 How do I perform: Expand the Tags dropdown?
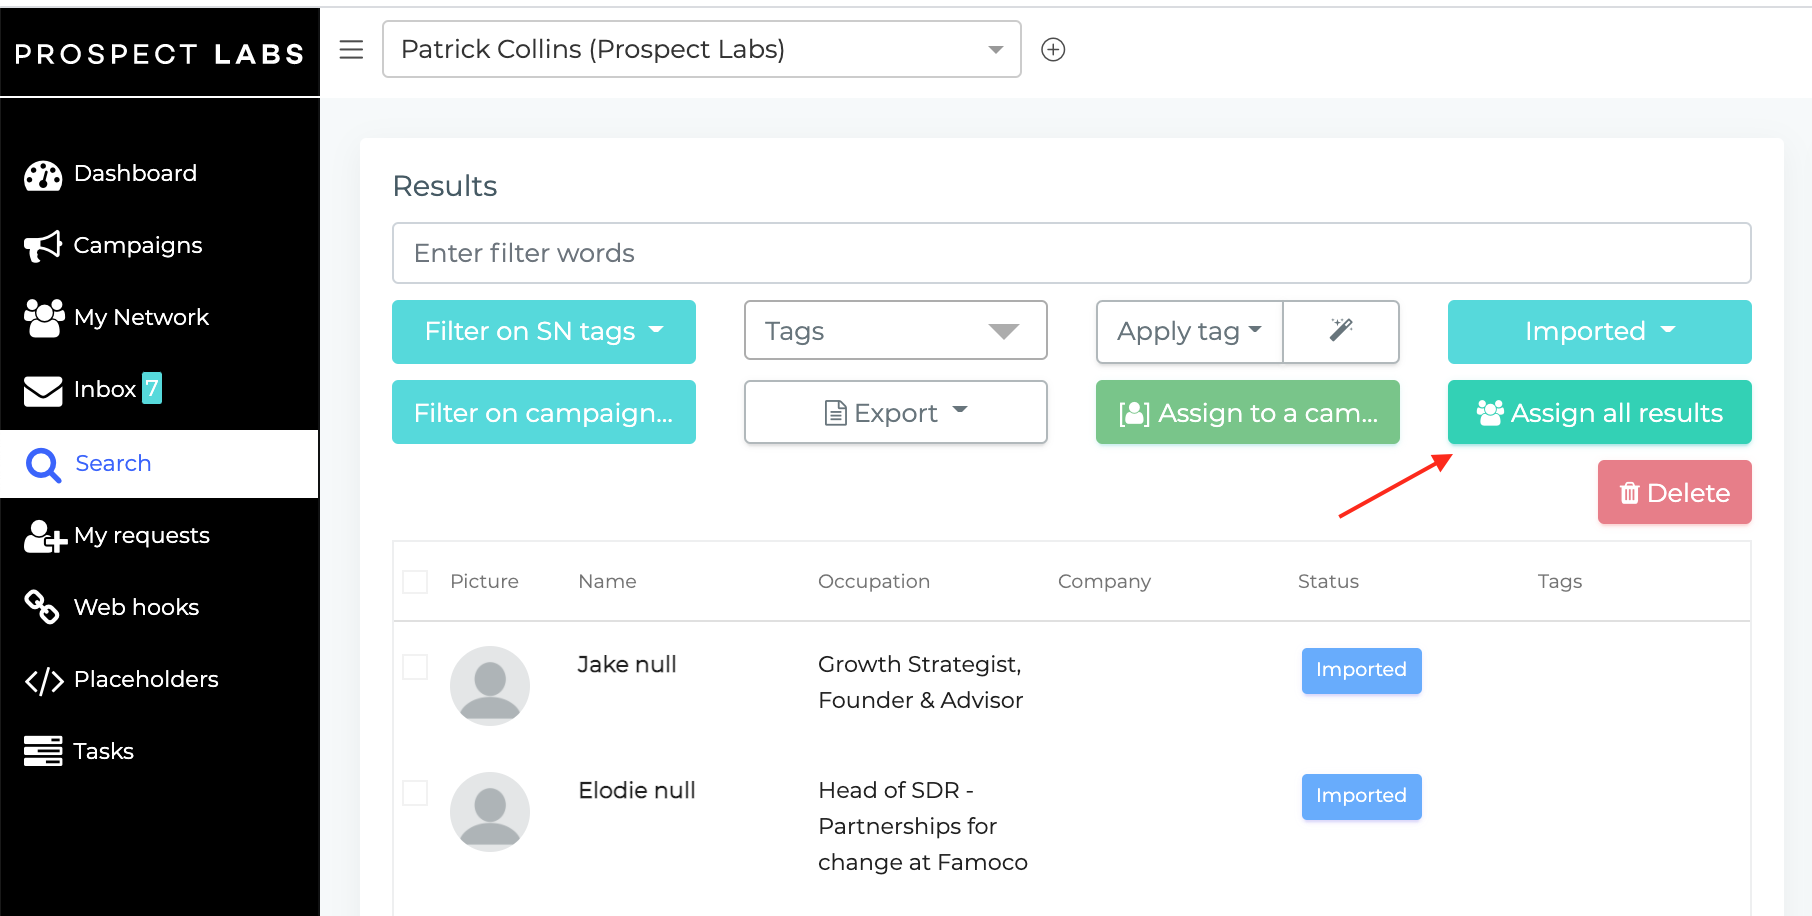pyautogui.click(x=896, y=330)
